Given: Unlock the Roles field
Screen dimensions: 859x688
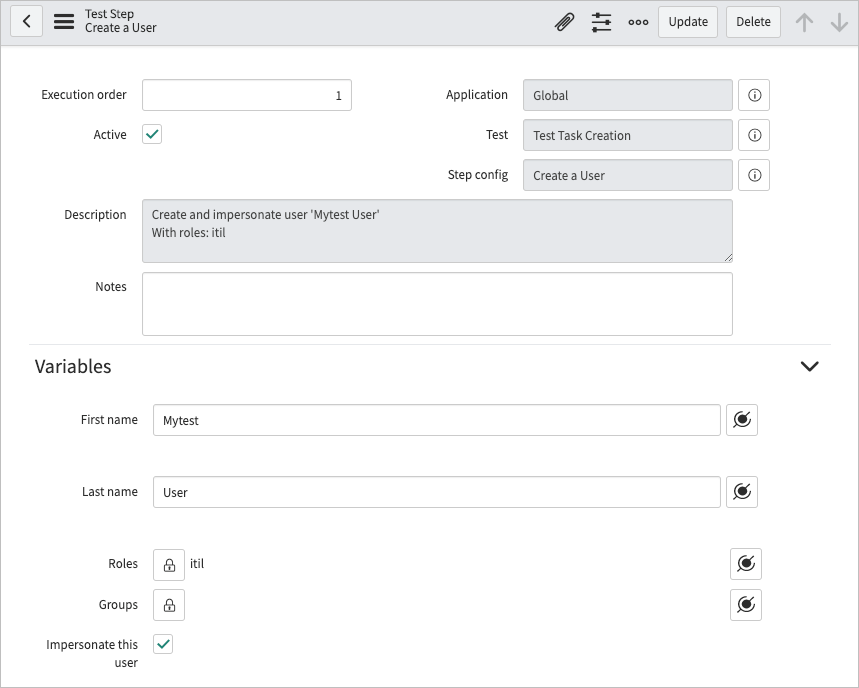Looking at the screenshot, I should click(168, 564).
